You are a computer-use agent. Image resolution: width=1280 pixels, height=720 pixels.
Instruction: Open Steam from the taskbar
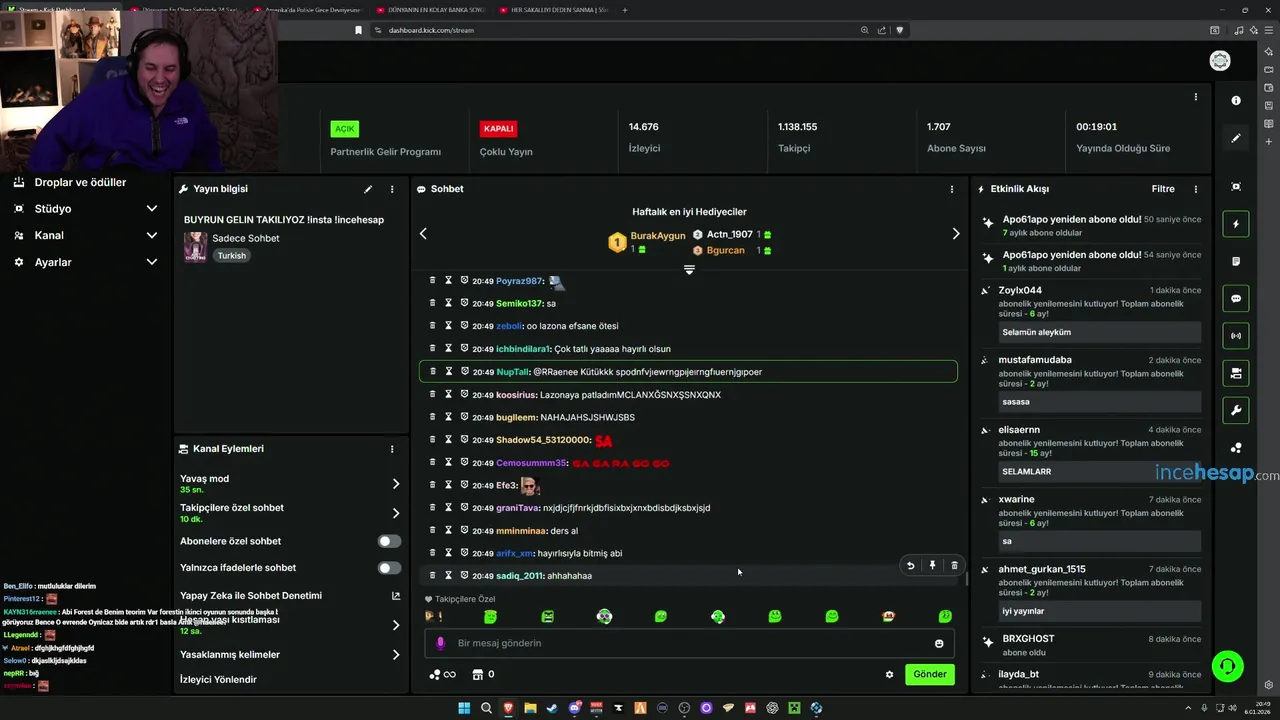coord(552,708)
